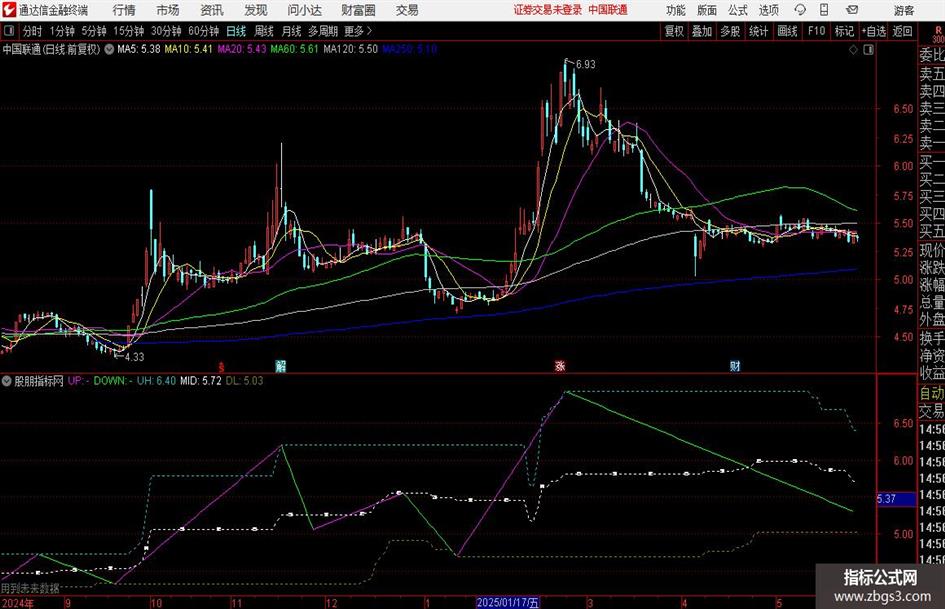Click 证券交易未登录 login link

[x=548, y=10]
